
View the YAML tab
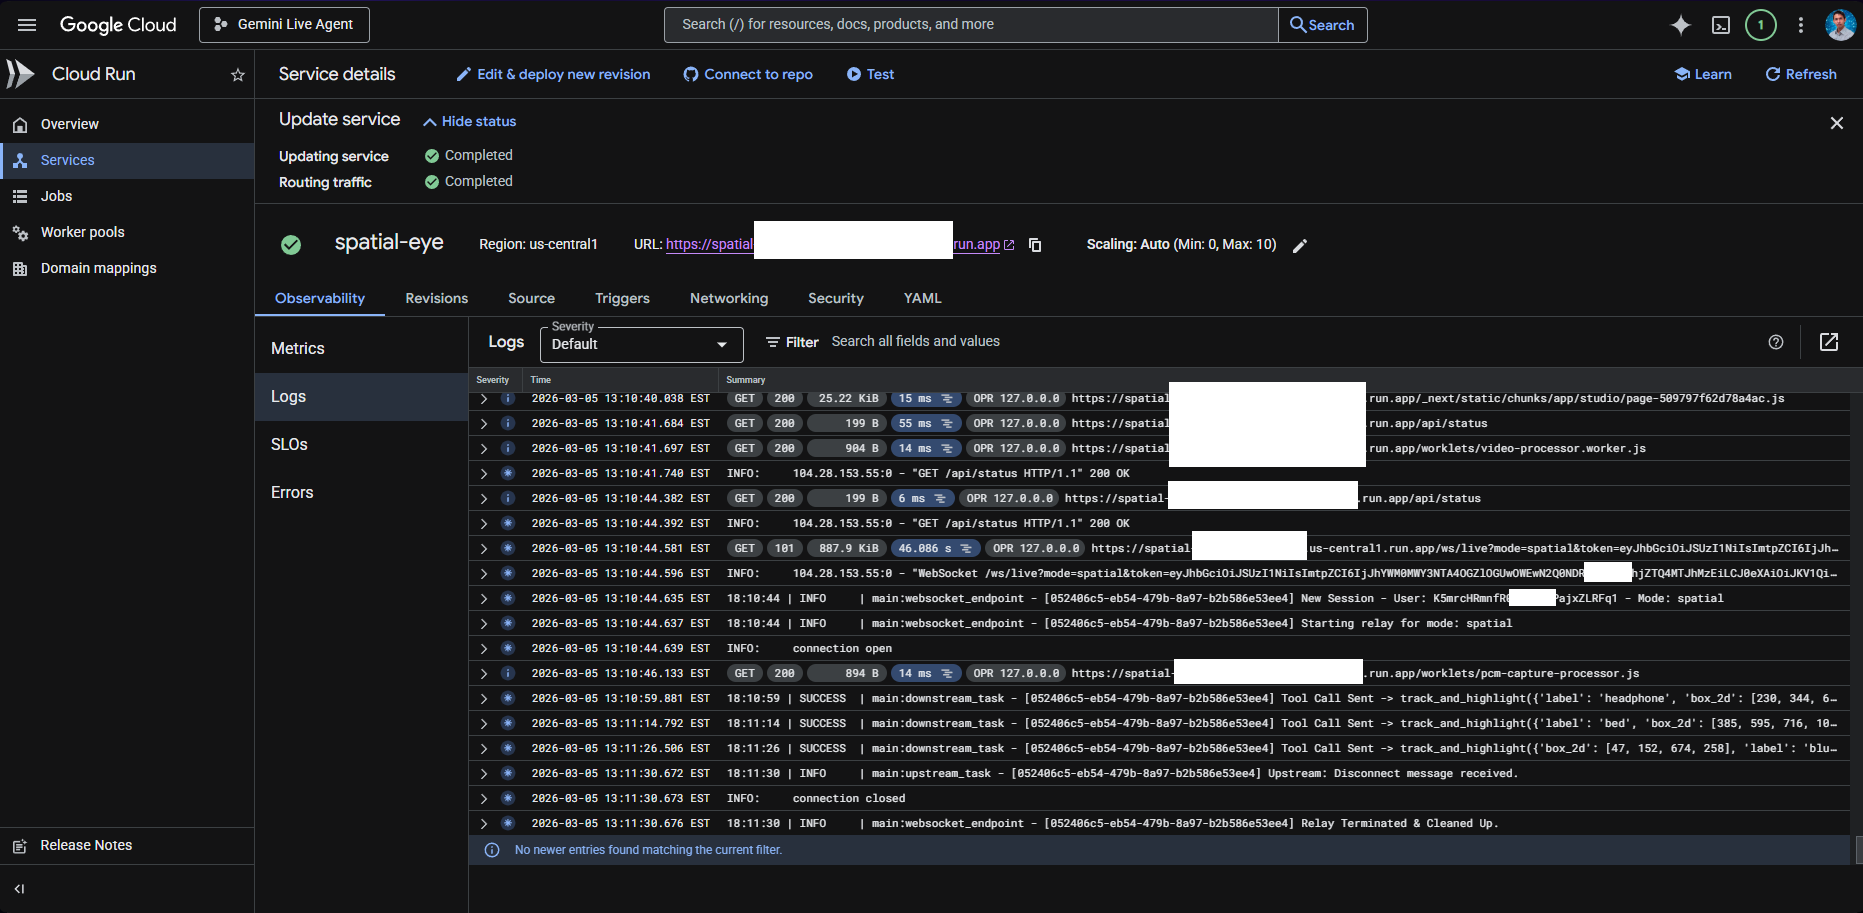[923, 298]
